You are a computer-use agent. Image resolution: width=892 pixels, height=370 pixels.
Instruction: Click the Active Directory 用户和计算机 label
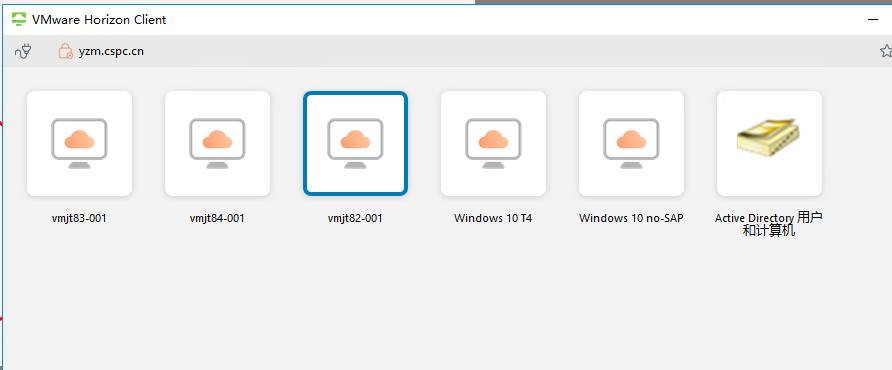(x=769, y=224)
